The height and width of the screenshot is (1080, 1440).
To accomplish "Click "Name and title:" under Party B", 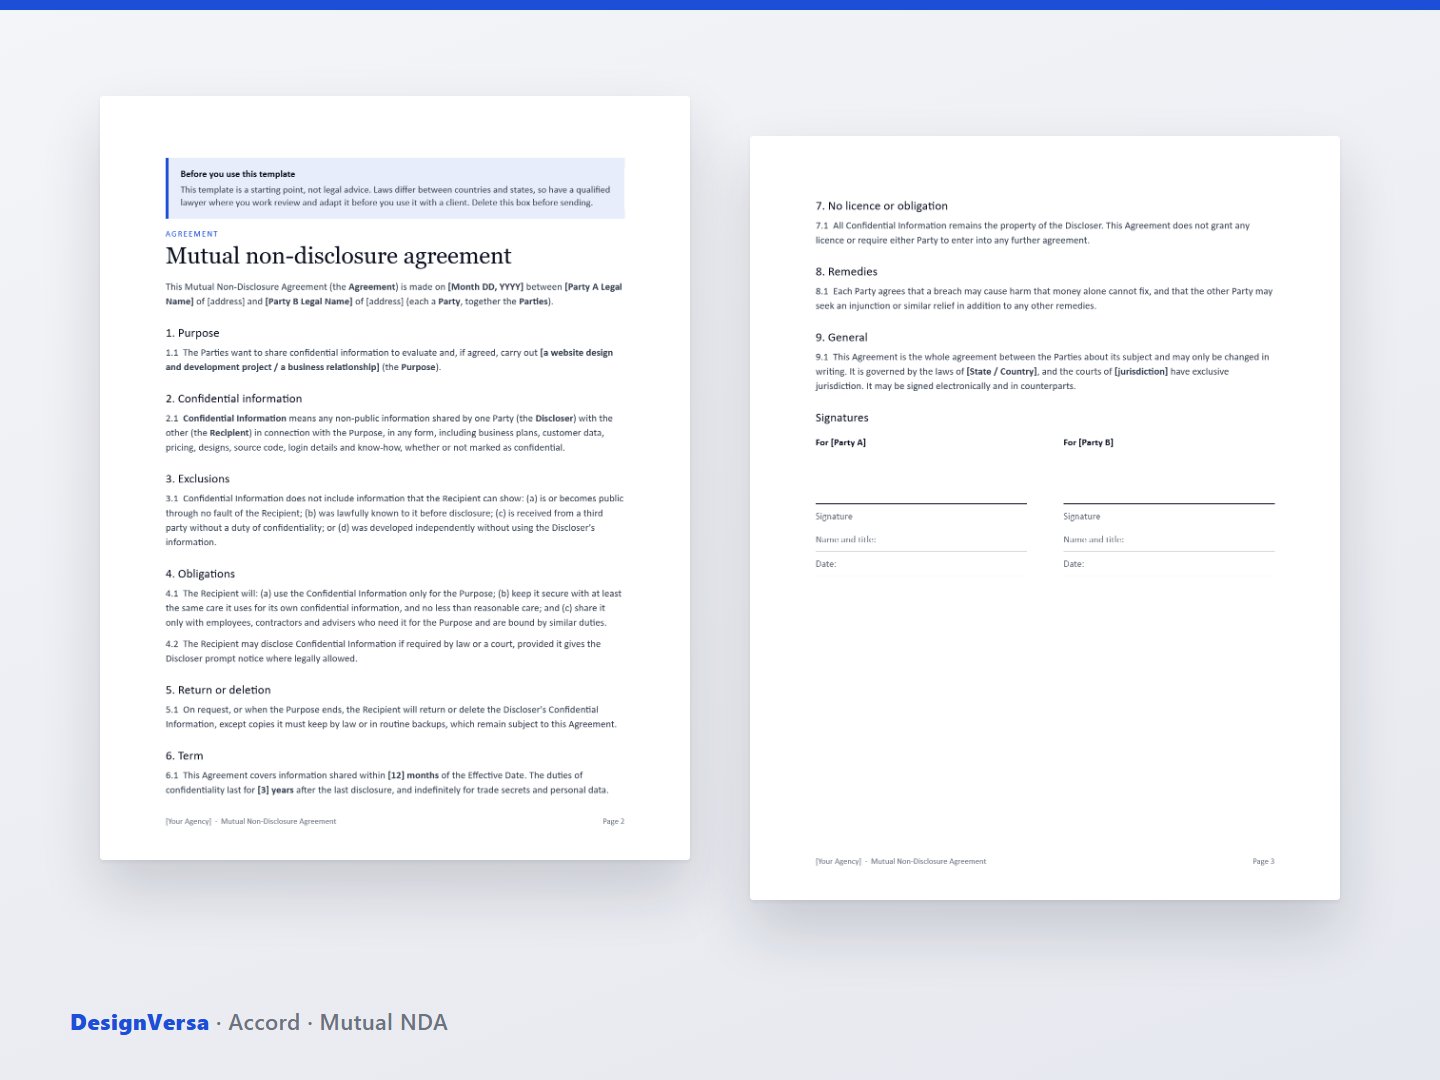I will point(1093,540).
